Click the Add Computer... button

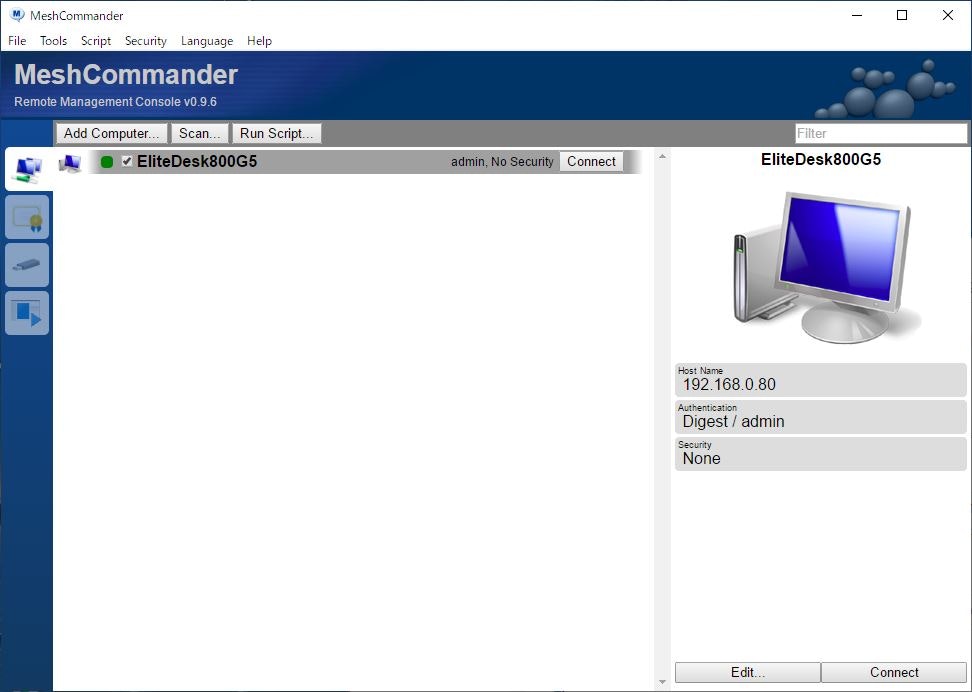[112, 133]
